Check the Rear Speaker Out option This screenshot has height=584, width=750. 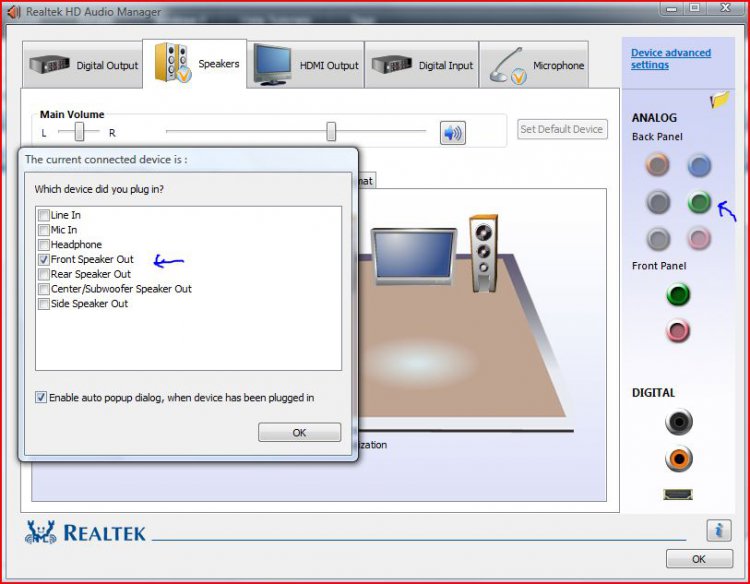pos(44,275)
